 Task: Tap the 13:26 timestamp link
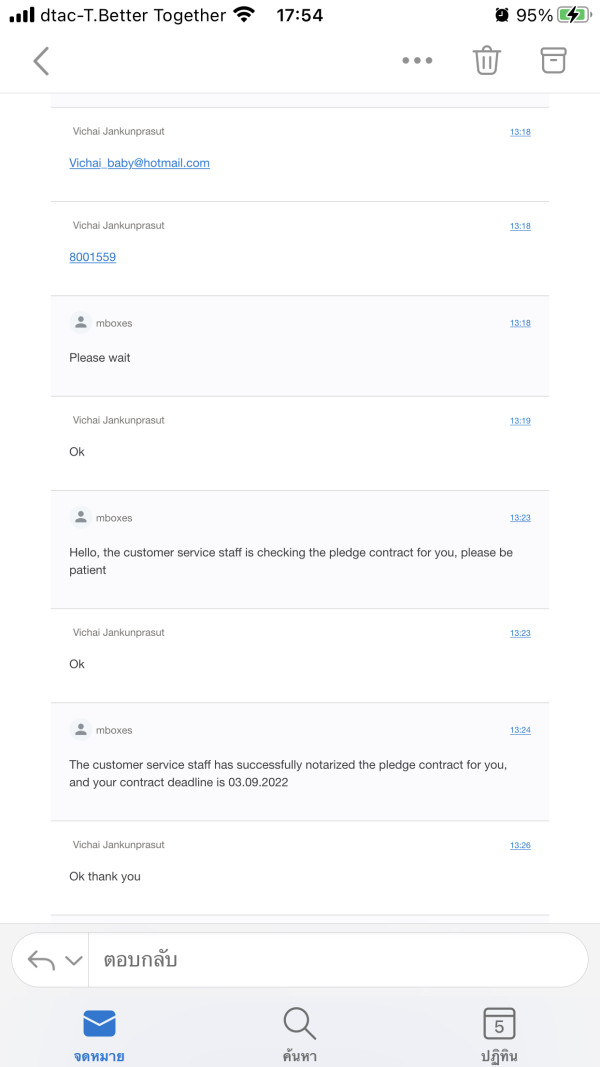click(520, 846)
